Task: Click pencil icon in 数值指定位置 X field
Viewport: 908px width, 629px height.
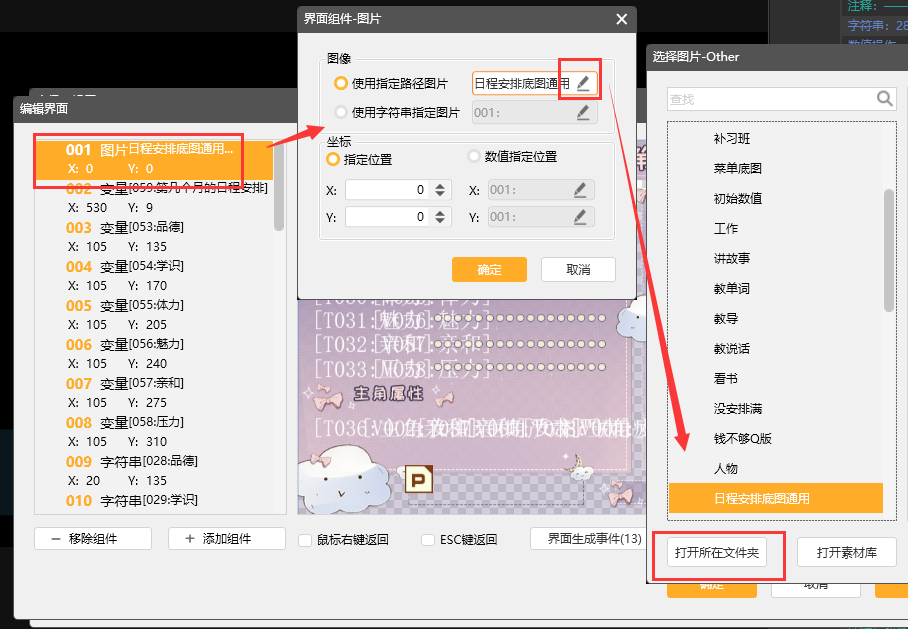Action: click(x=580, y=190)
